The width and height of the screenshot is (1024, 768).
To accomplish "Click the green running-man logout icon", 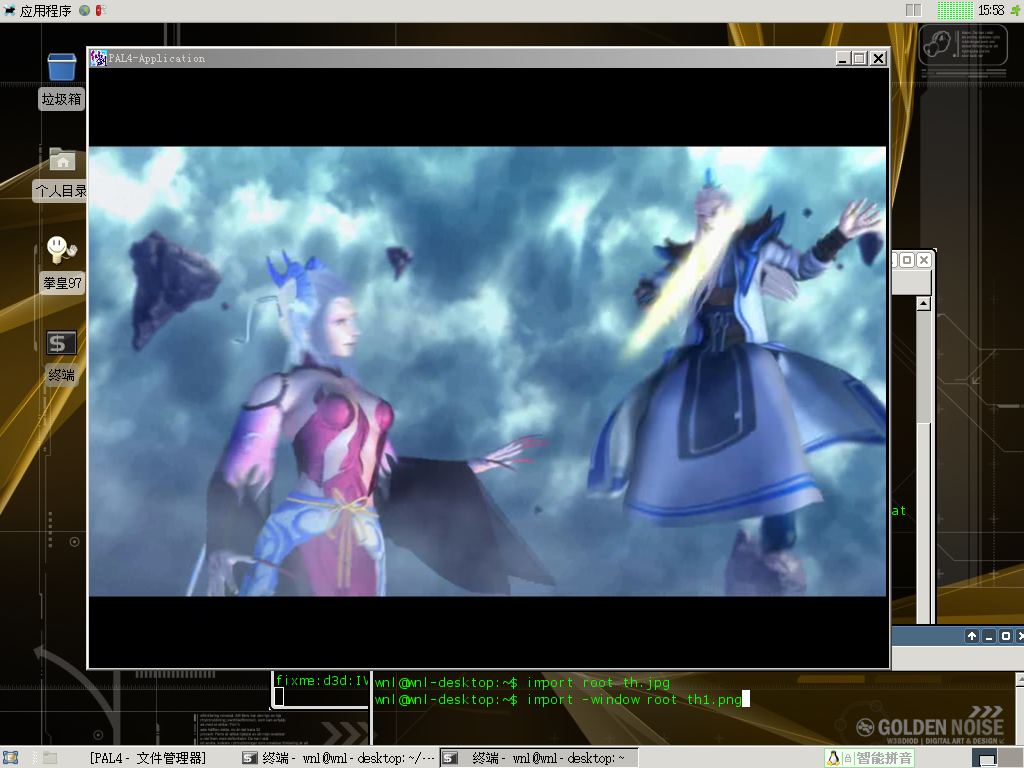I will coord(1017,10).
